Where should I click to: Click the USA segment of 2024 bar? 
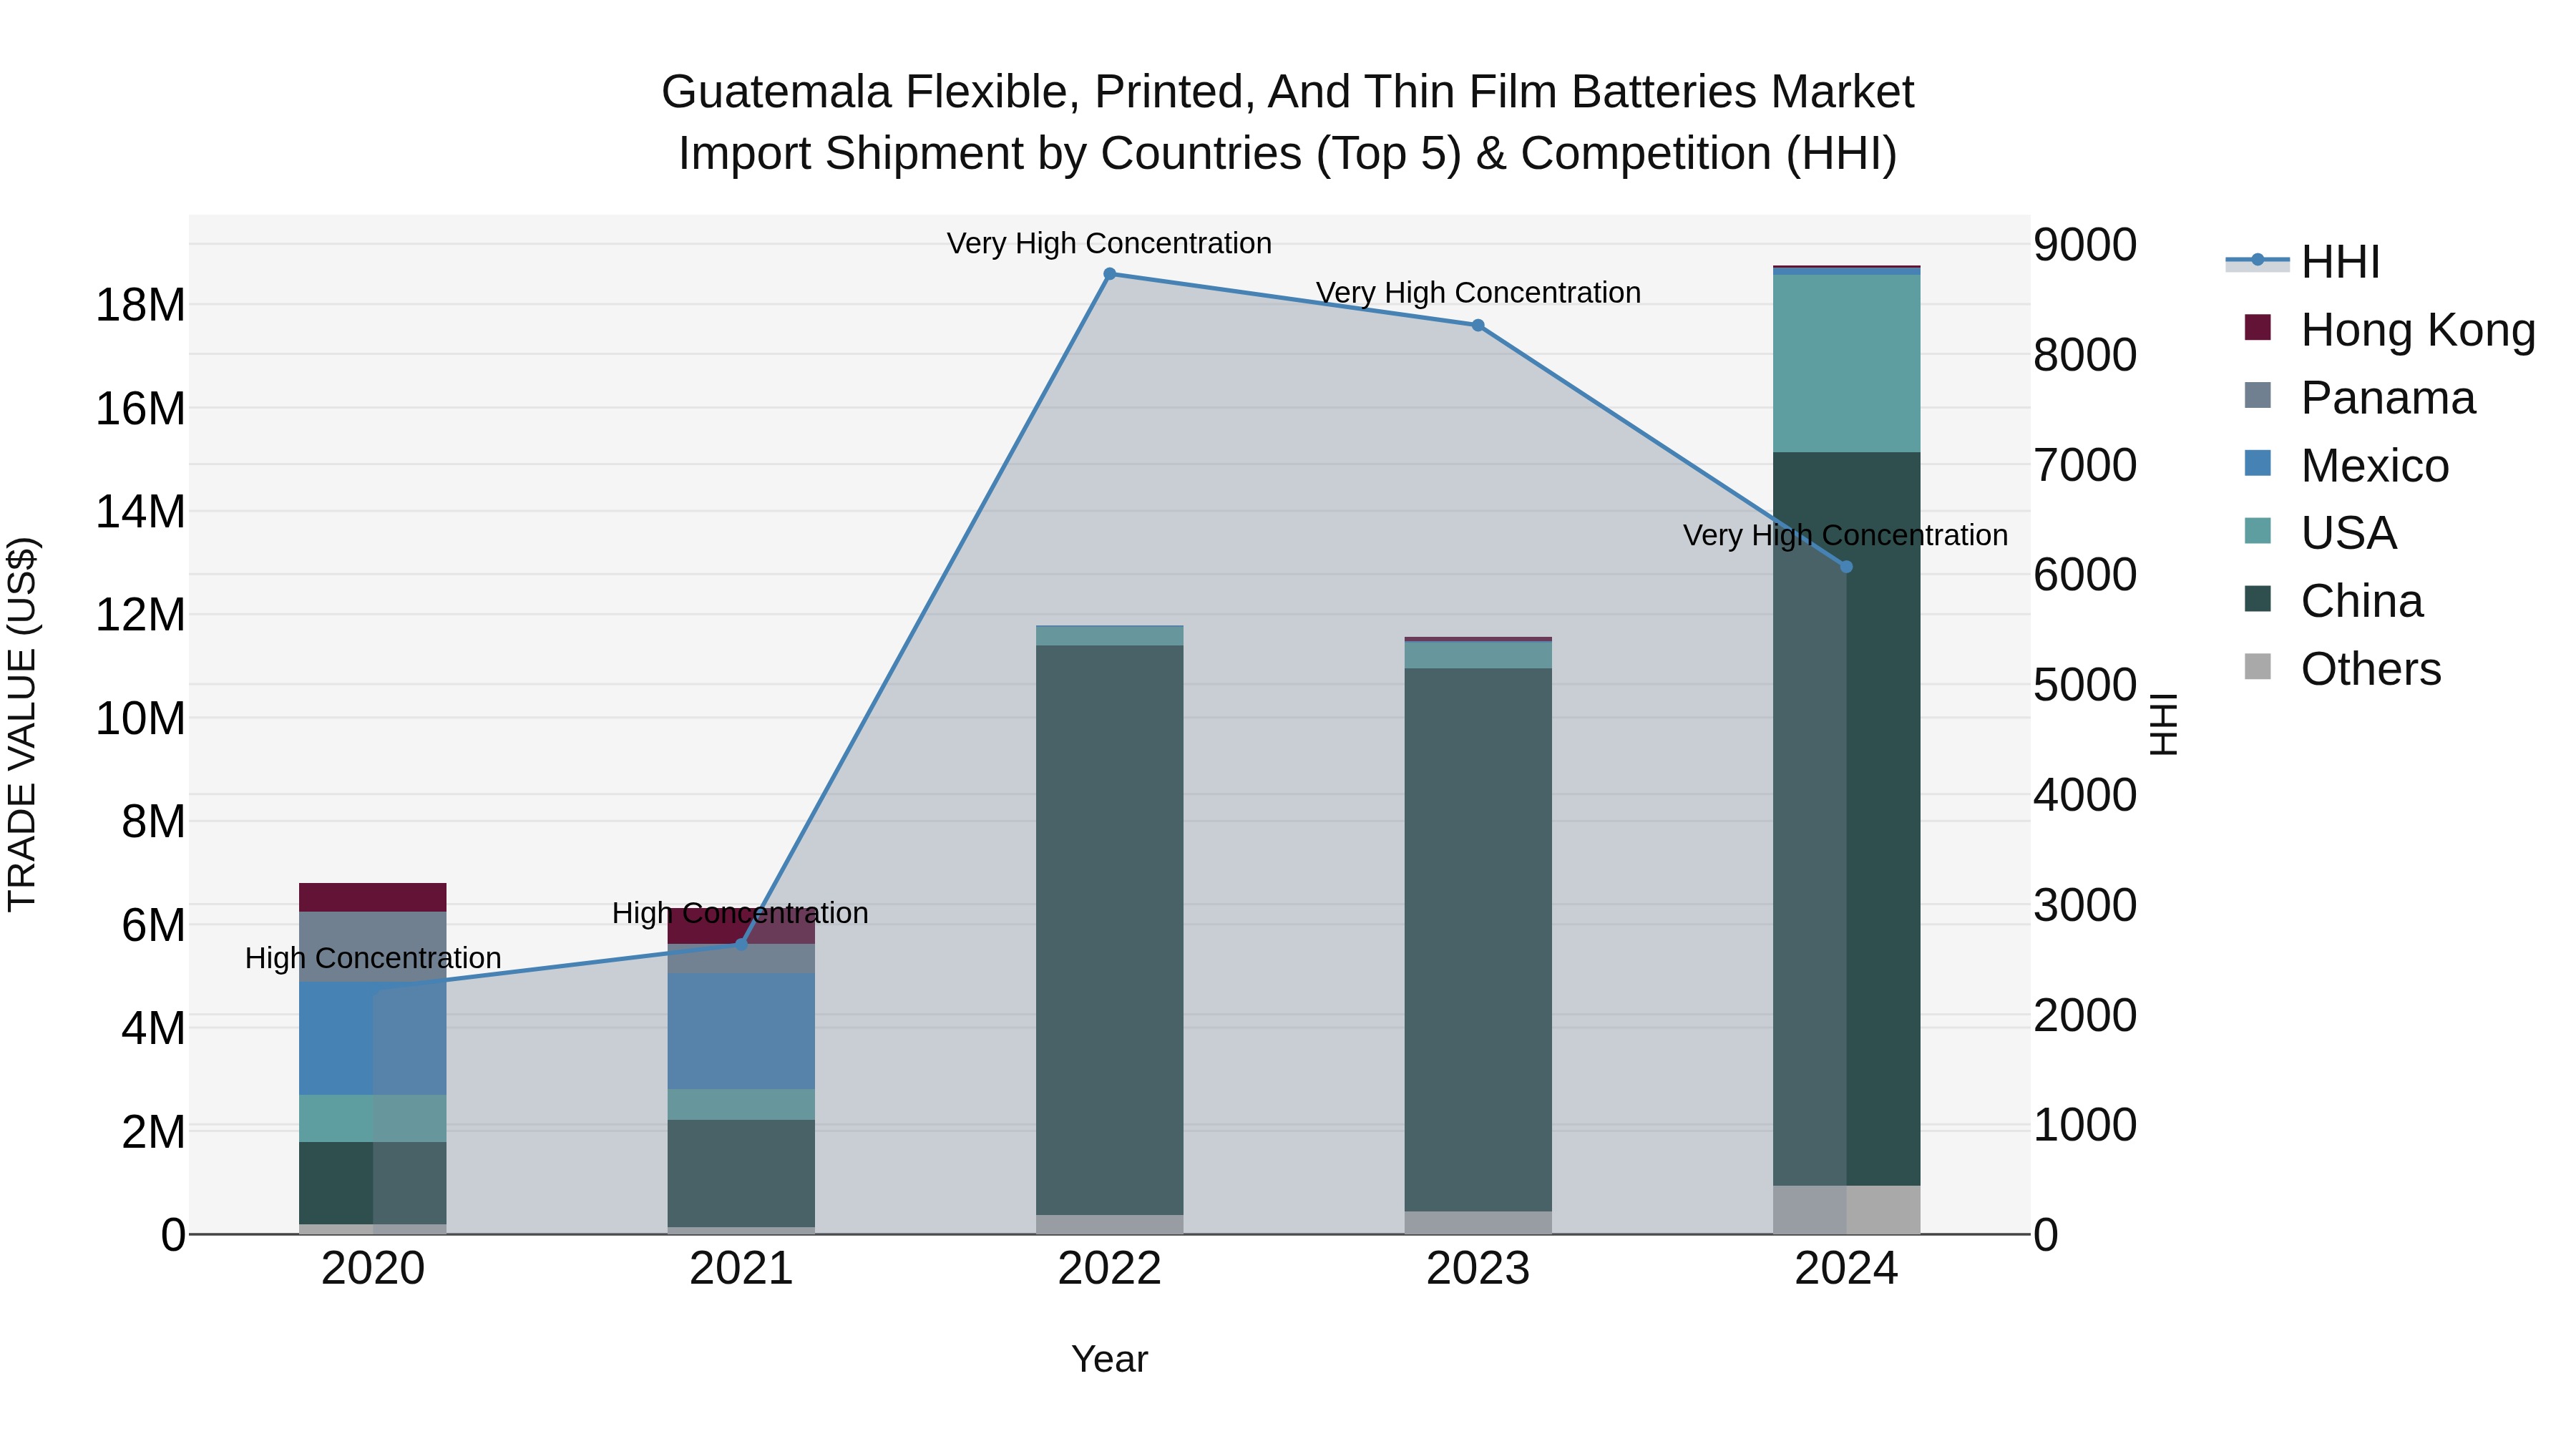tap(1846, 364)
